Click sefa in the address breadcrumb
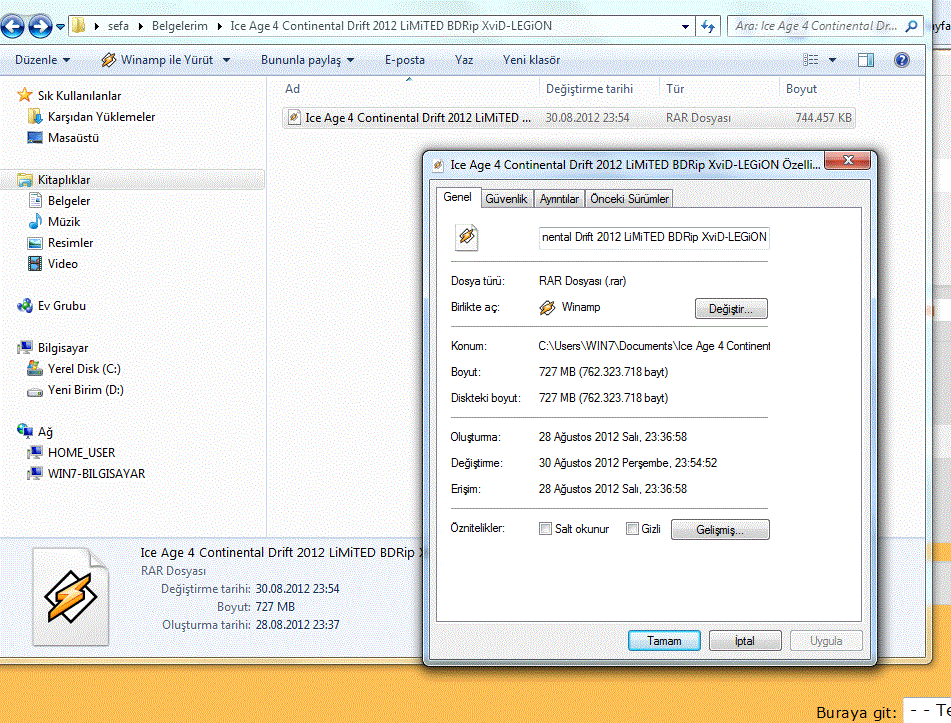The width and height of the screenshot is (951, 723). [x=118, y=26]
